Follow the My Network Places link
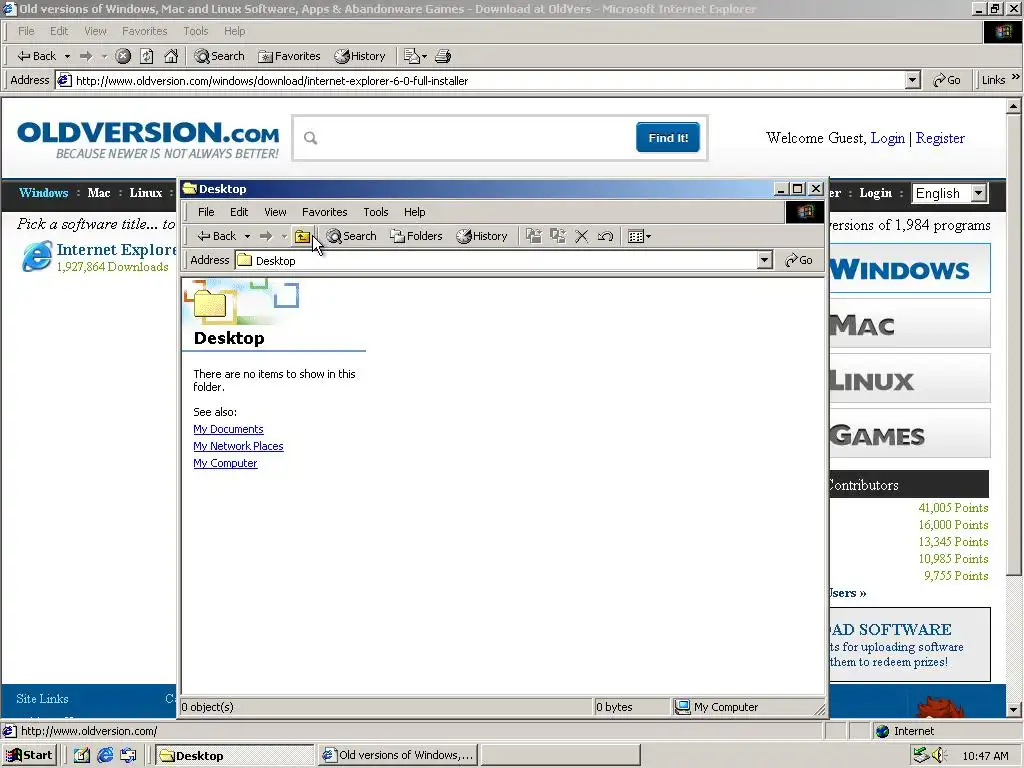Viewport: 1024px width, 768px height. [x=238, y=446]
